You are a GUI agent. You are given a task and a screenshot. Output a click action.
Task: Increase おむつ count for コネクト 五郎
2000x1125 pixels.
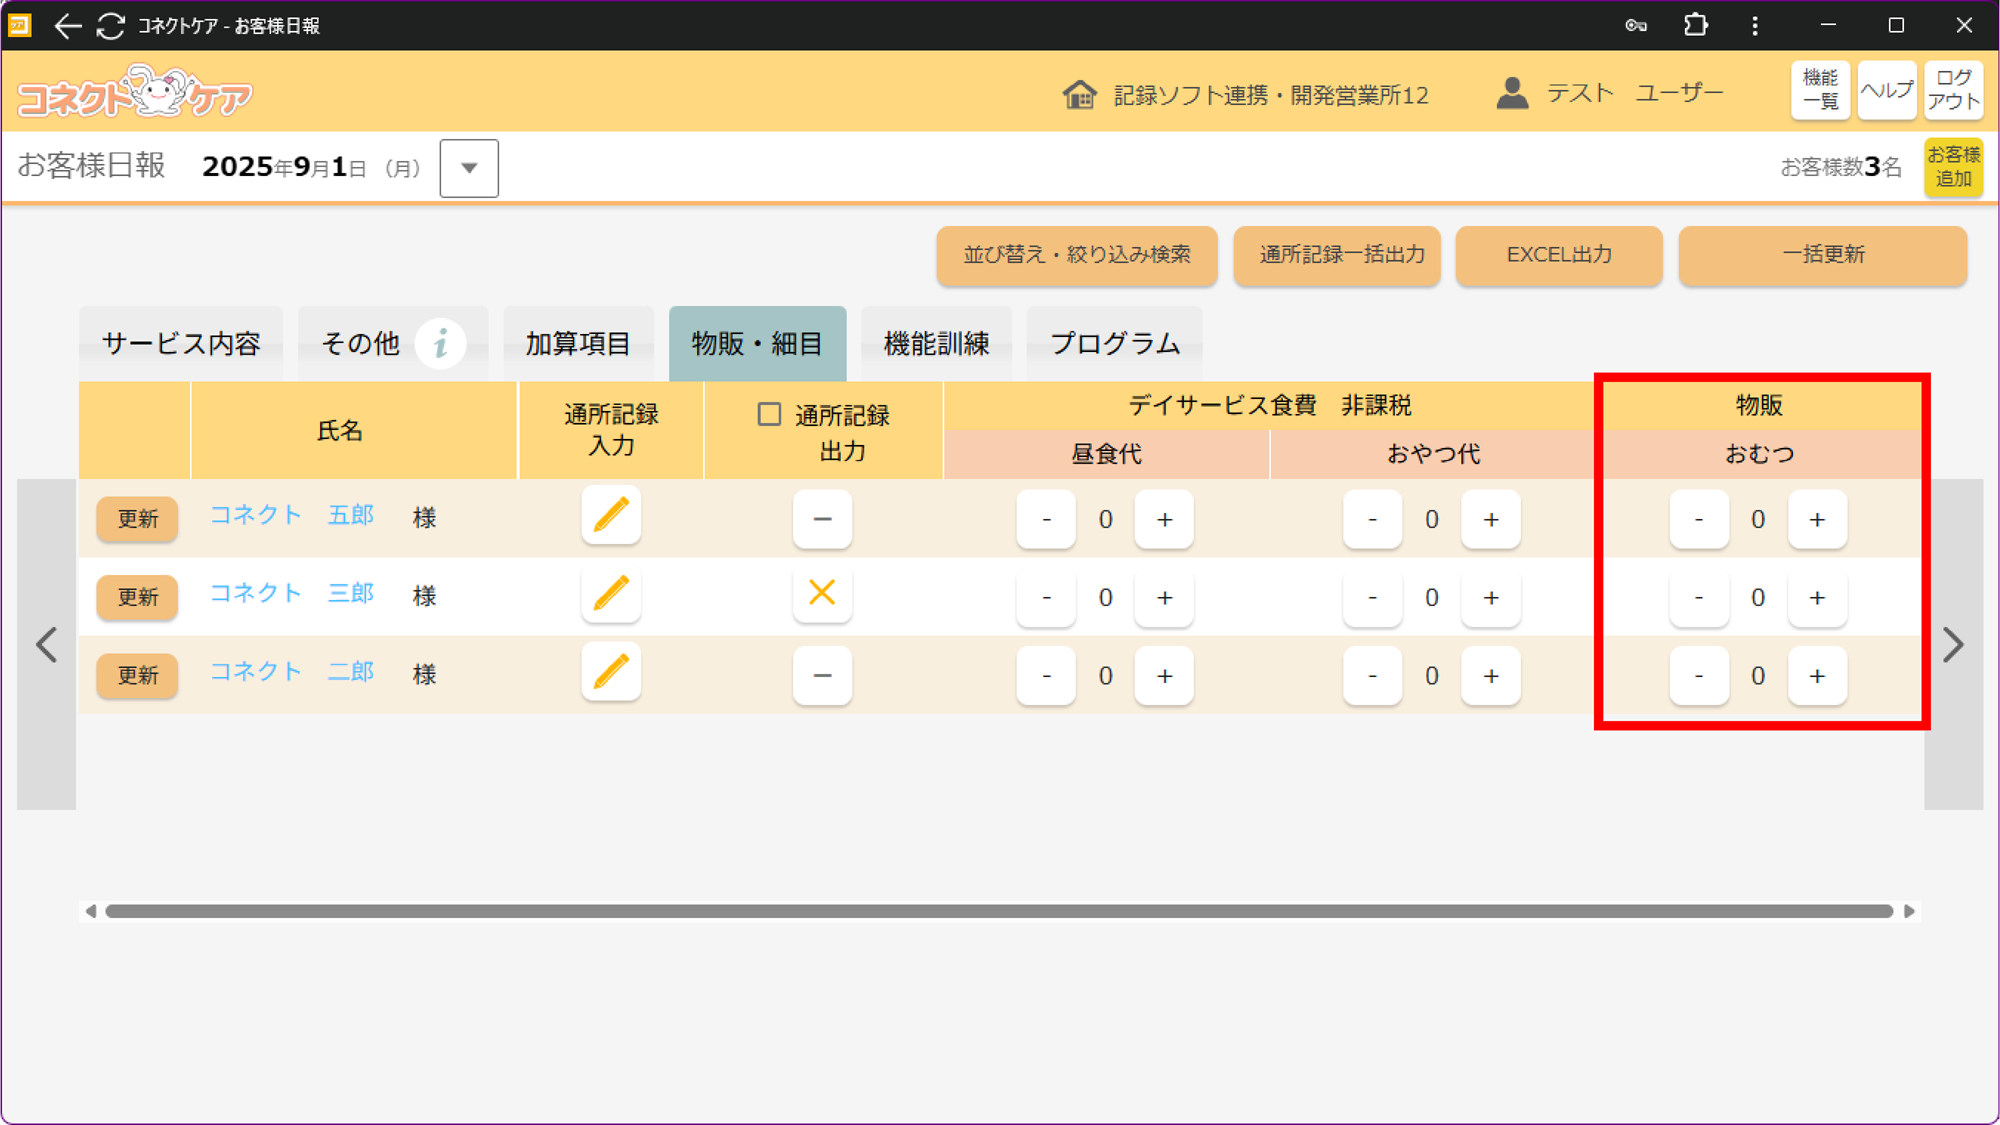[1817, 519]
